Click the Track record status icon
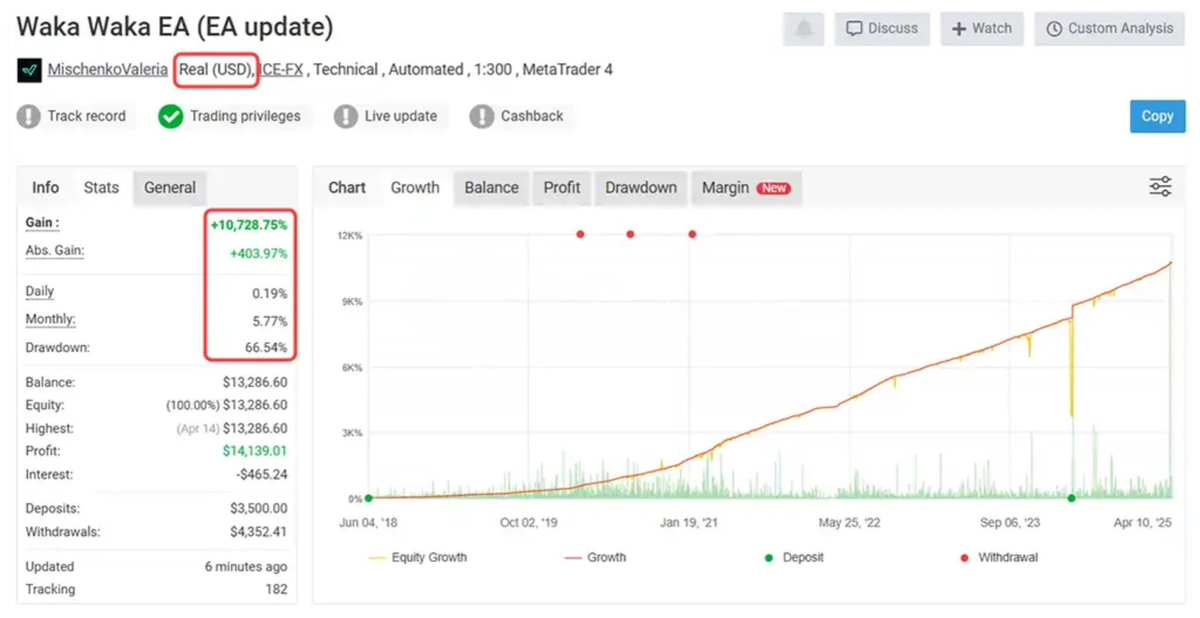 tap(28, 116)
